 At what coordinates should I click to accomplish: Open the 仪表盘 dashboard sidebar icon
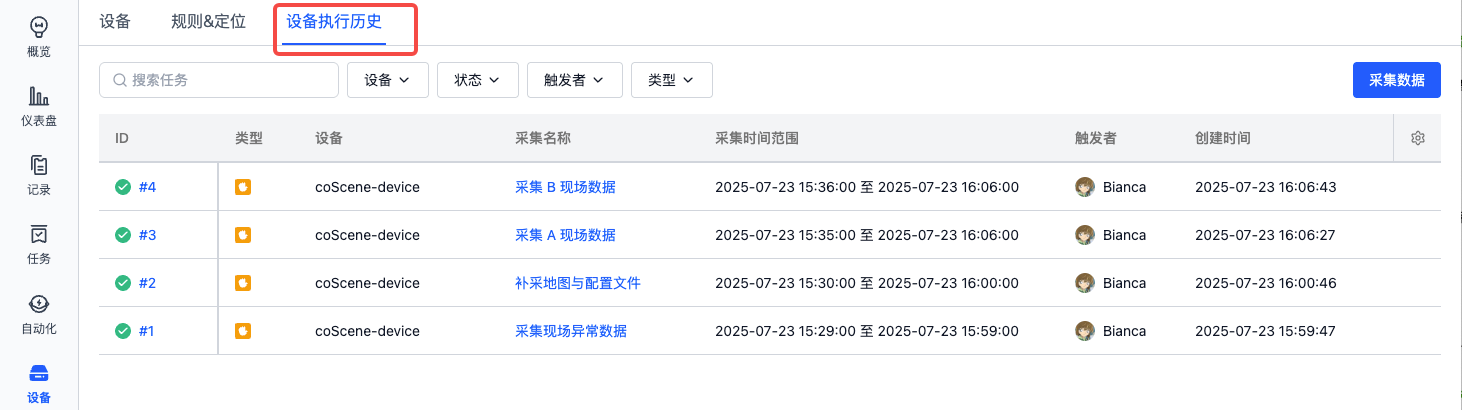(39, 96)
